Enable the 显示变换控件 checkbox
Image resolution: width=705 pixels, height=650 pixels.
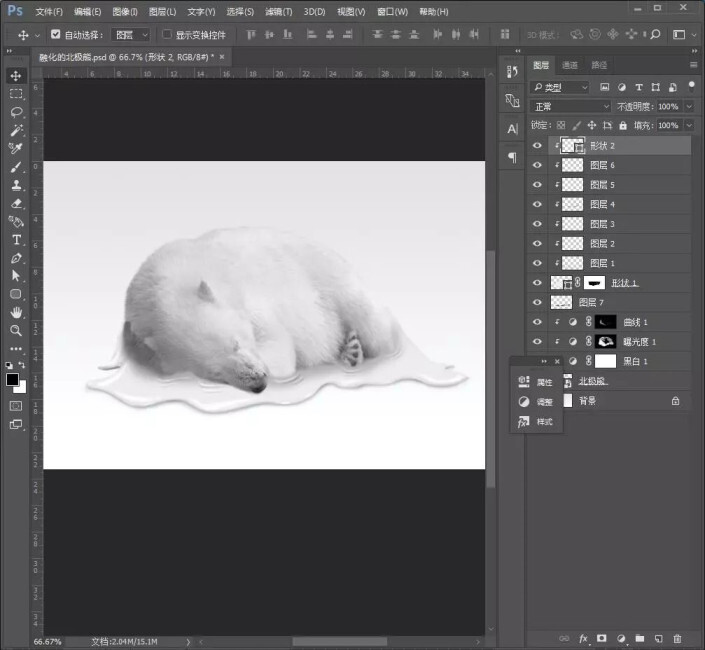[167, 34]
